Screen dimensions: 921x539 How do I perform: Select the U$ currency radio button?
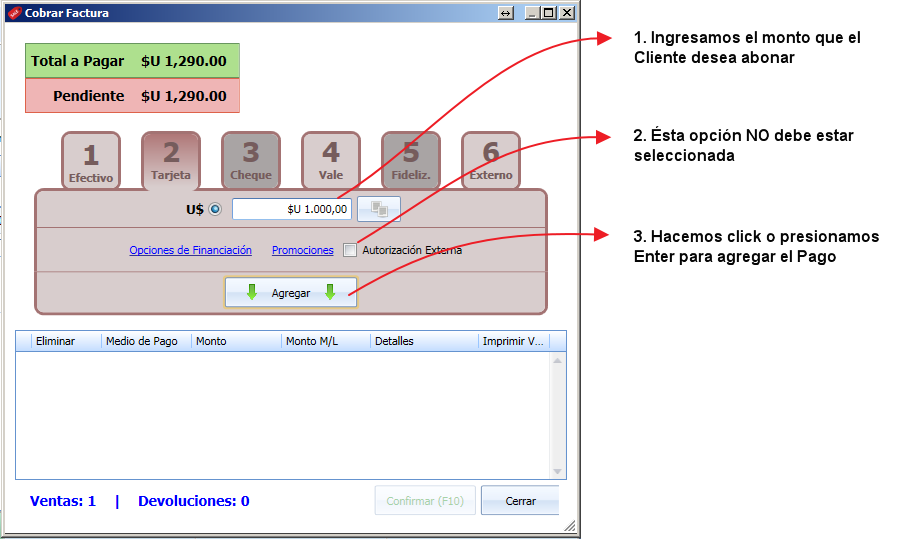click(215, 209)
